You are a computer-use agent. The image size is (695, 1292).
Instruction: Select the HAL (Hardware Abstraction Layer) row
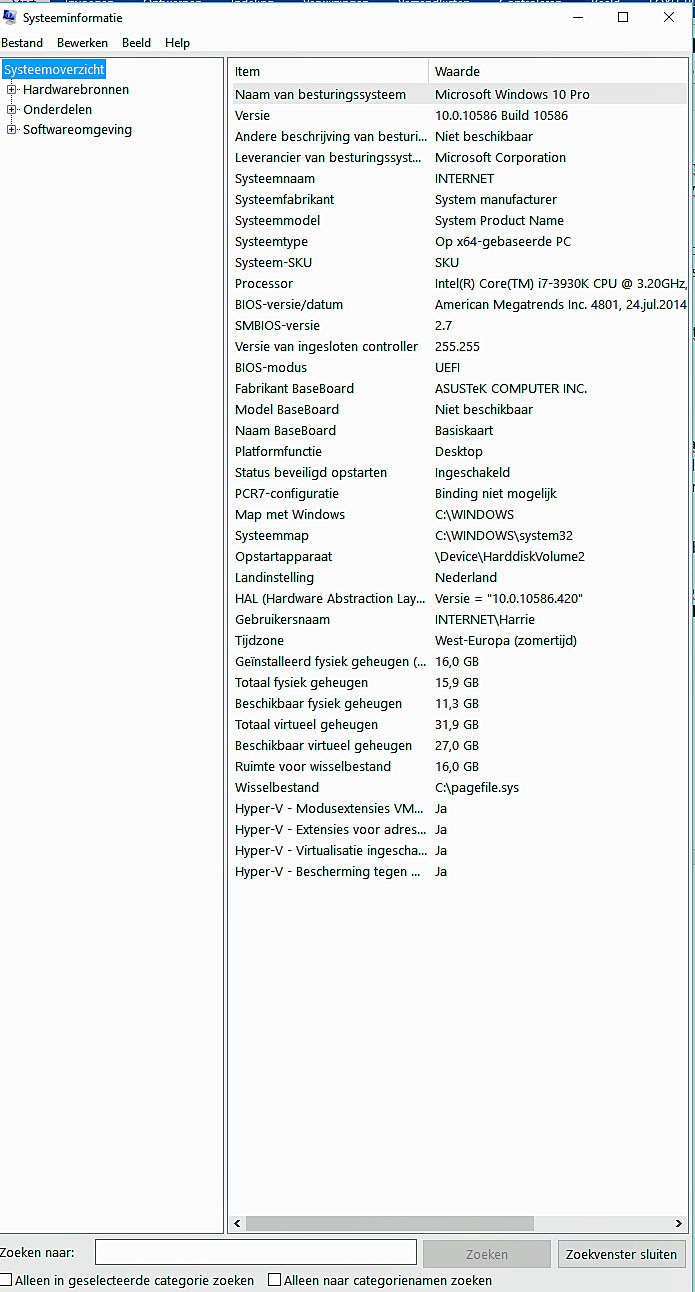coord(460,598)
